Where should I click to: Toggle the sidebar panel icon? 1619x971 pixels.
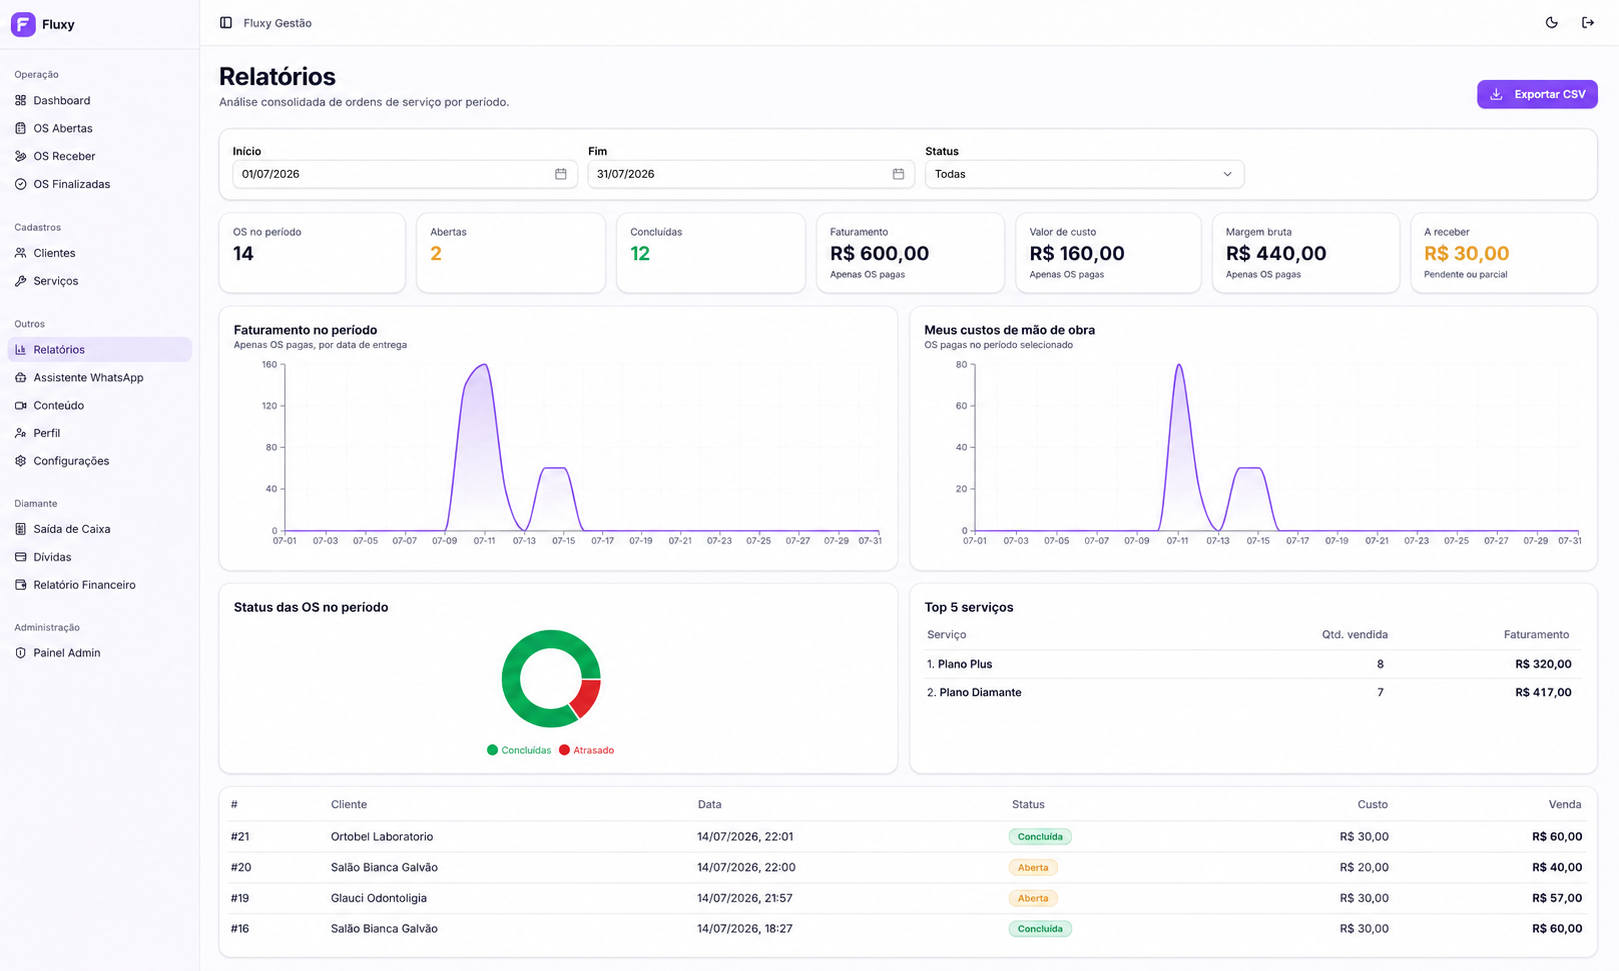point(226,23)
